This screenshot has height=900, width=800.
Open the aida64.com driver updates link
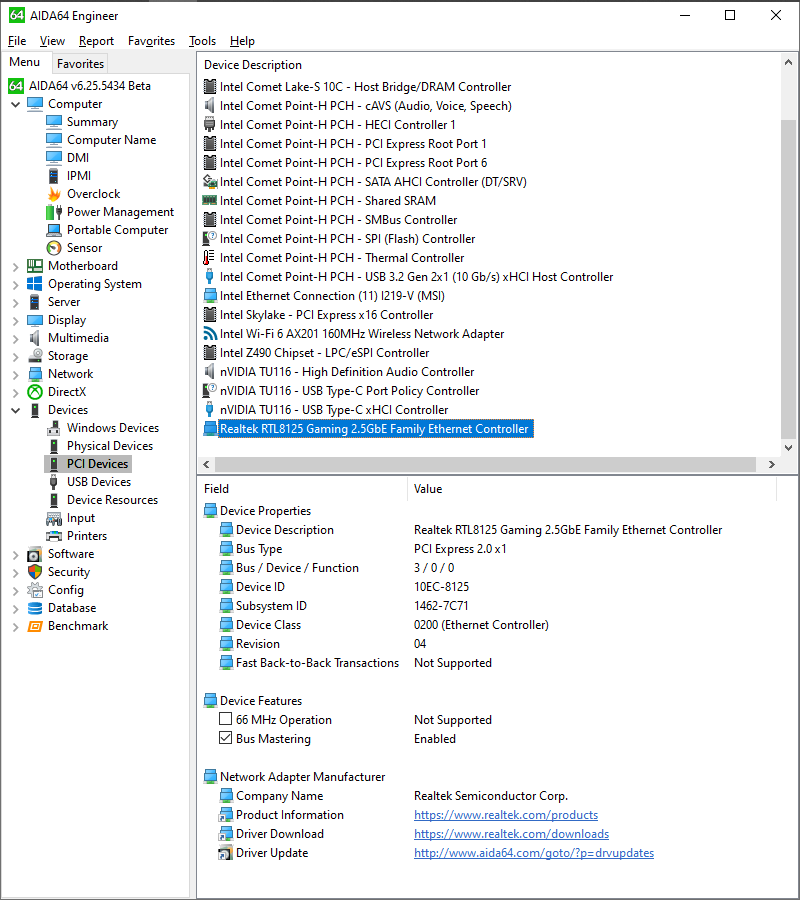(x=534, y=853)
